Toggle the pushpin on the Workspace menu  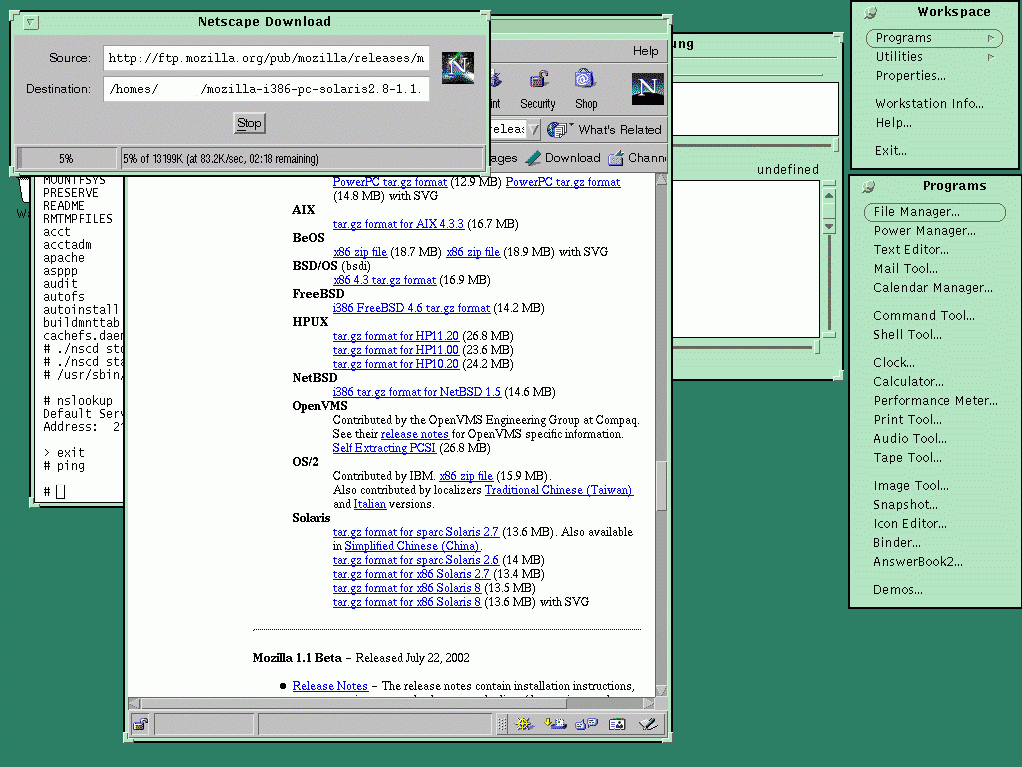coord(870,12)
